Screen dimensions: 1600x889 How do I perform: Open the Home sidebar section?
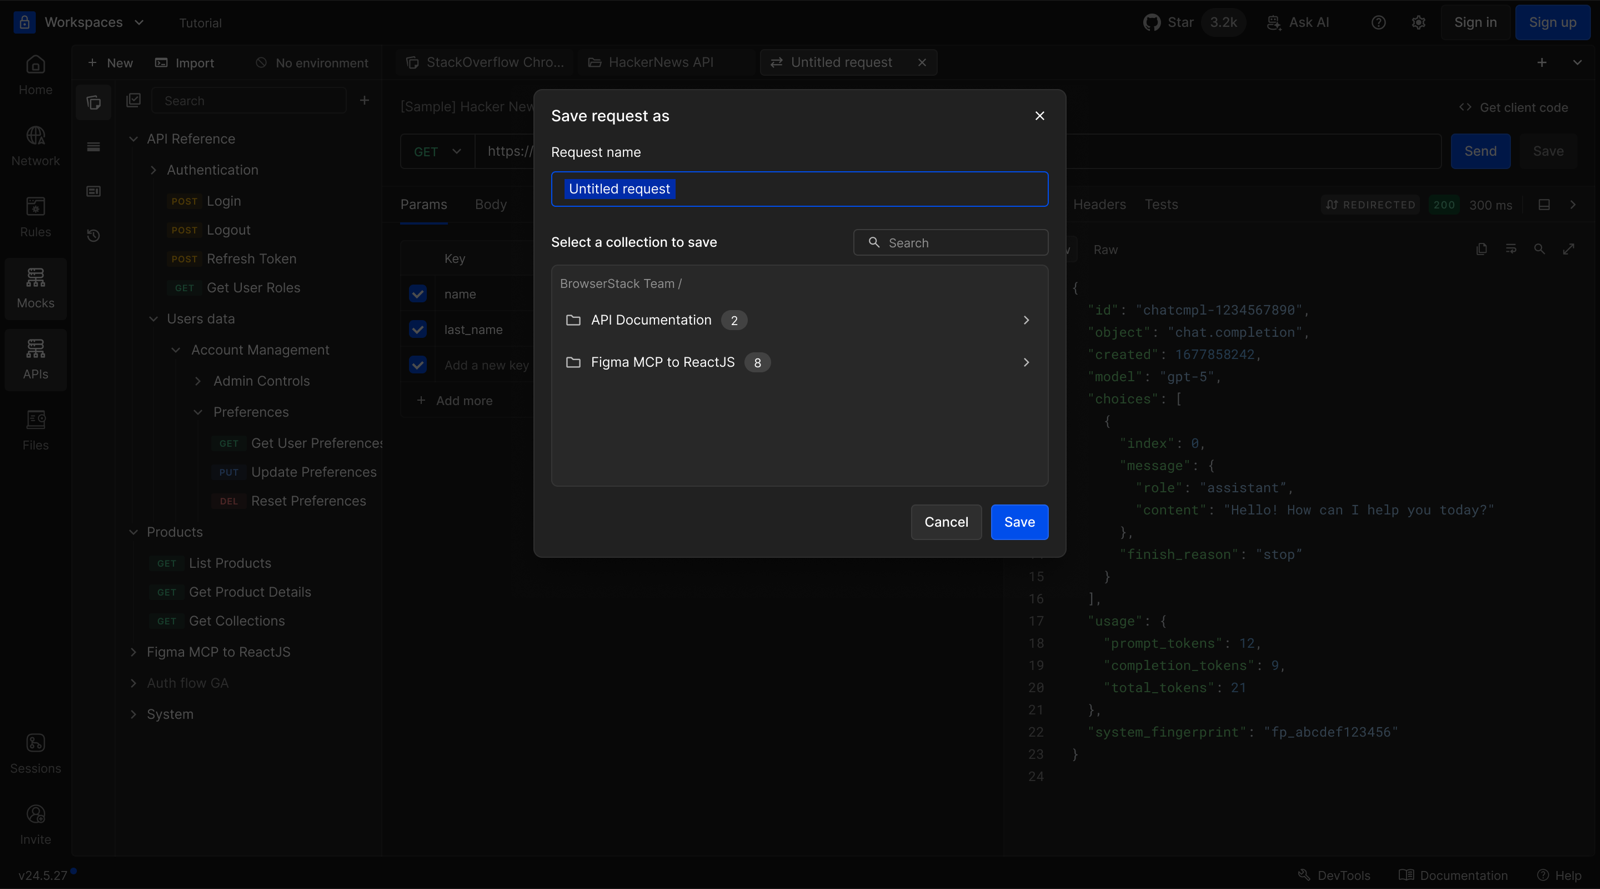(x=35, y=75)
